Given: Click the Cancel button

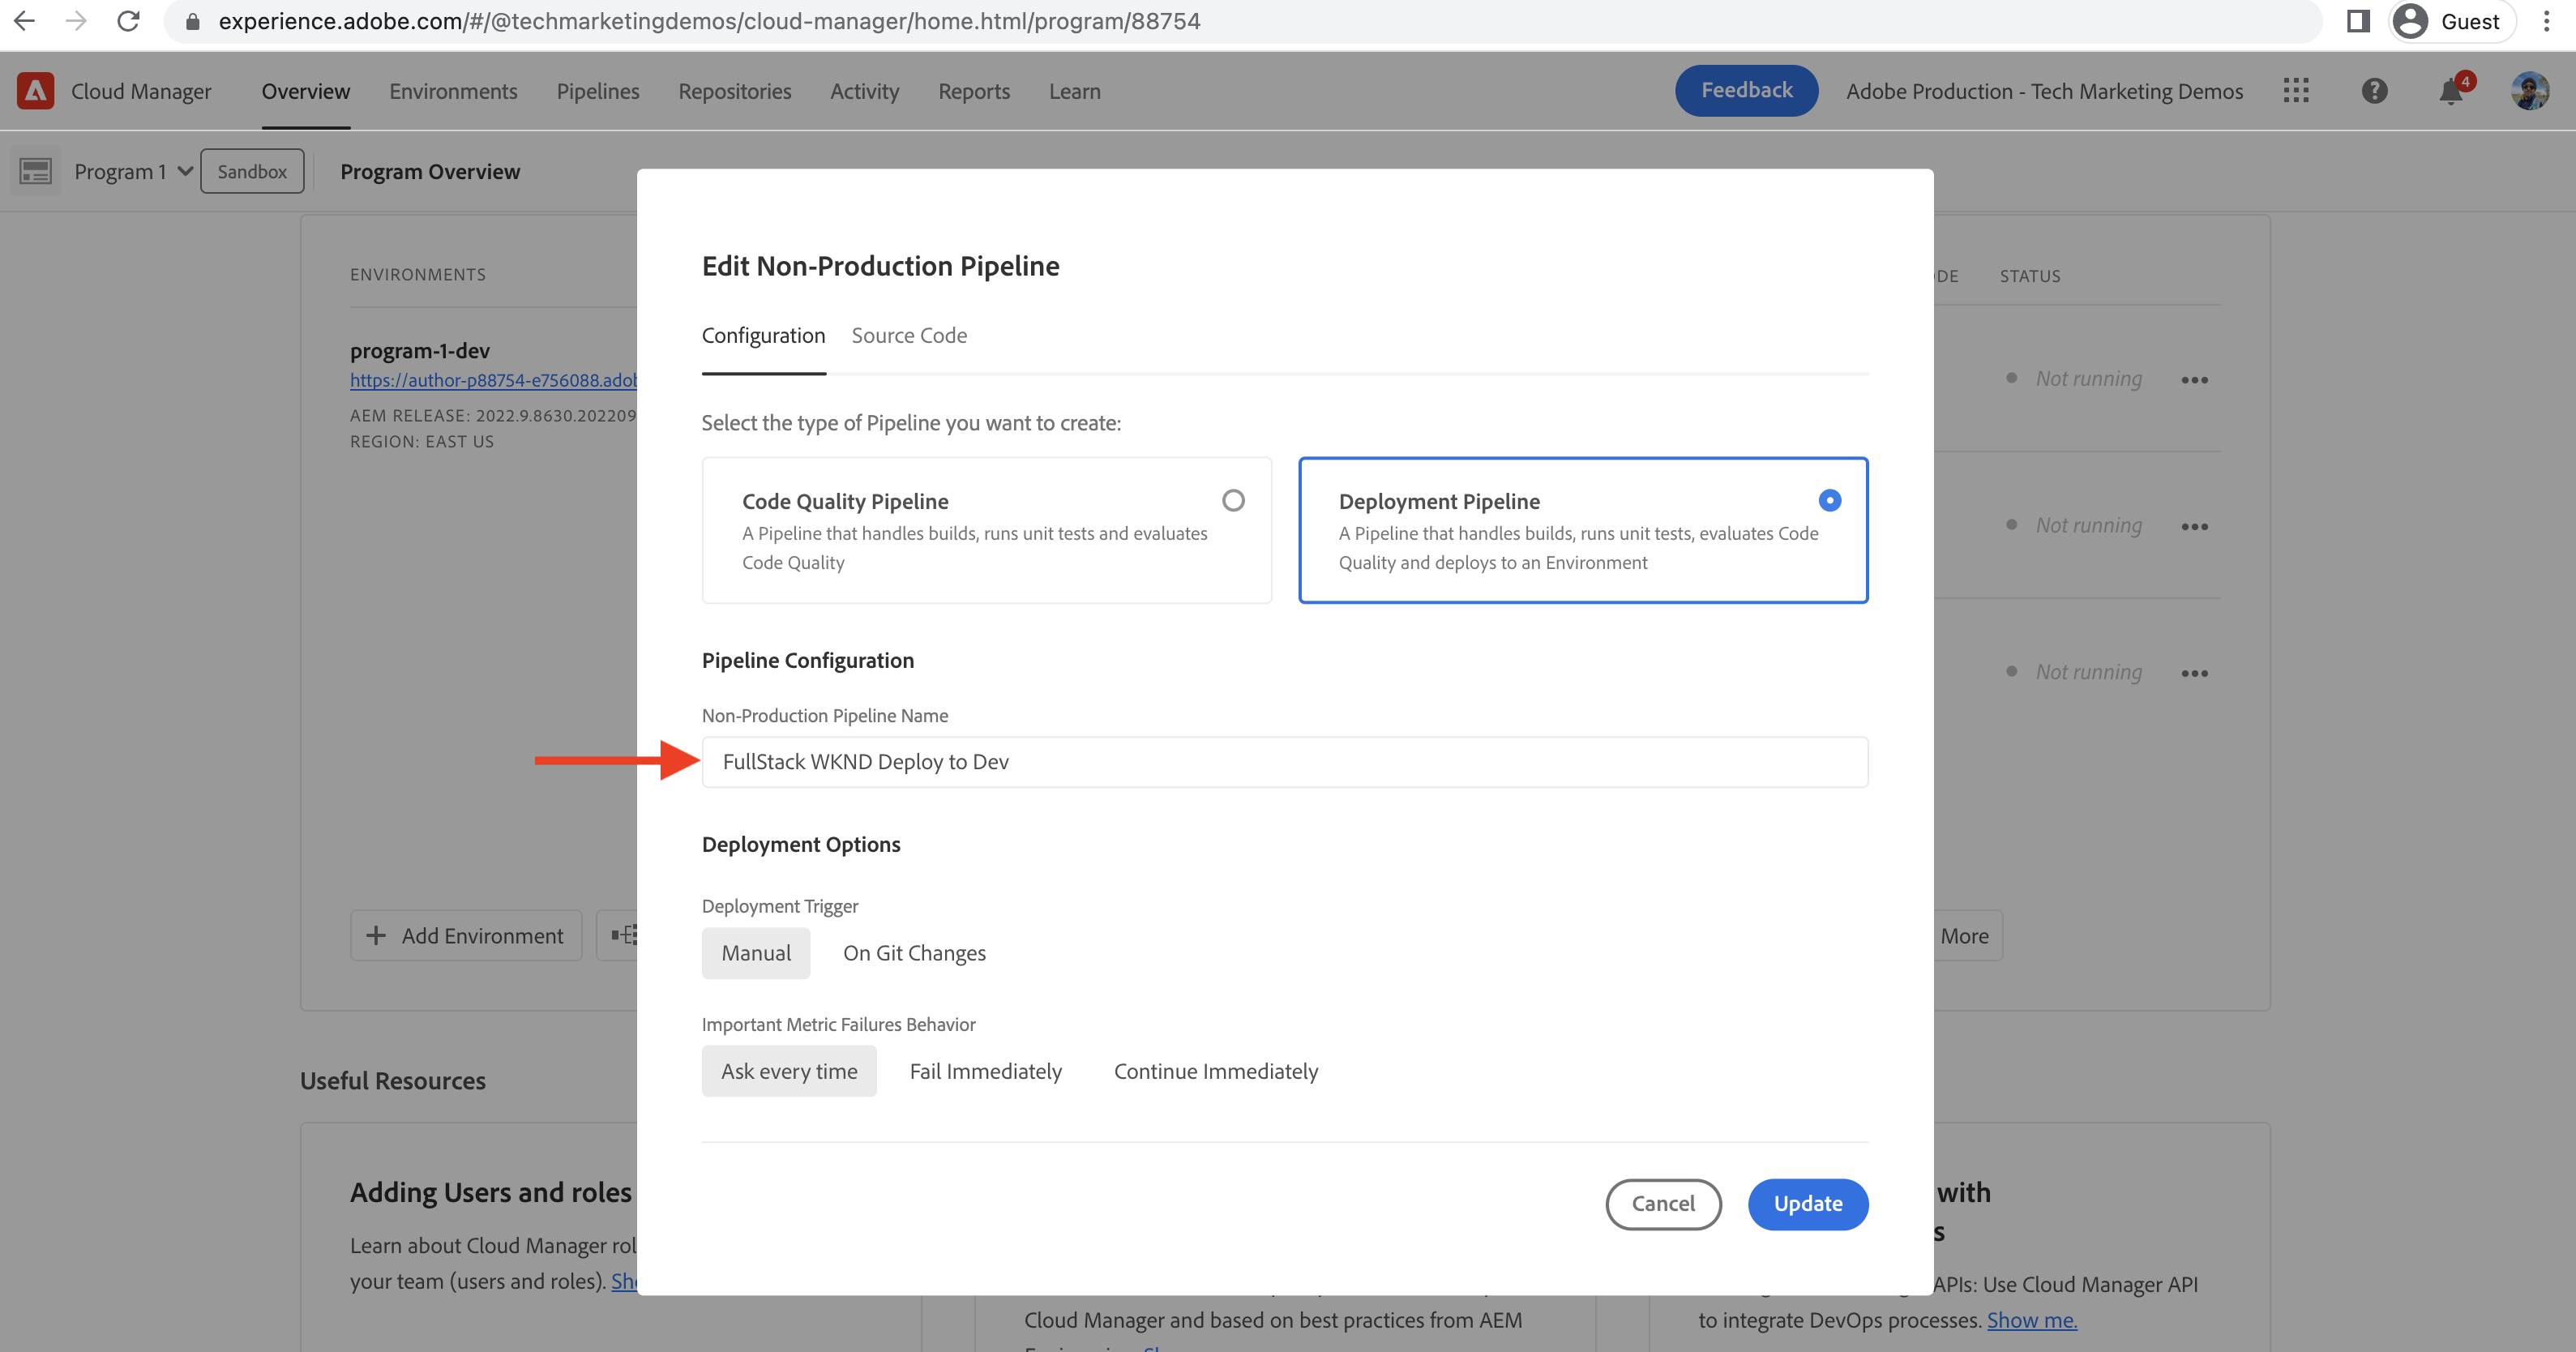Looking at the screenshot, I should coord(1662,1204).
